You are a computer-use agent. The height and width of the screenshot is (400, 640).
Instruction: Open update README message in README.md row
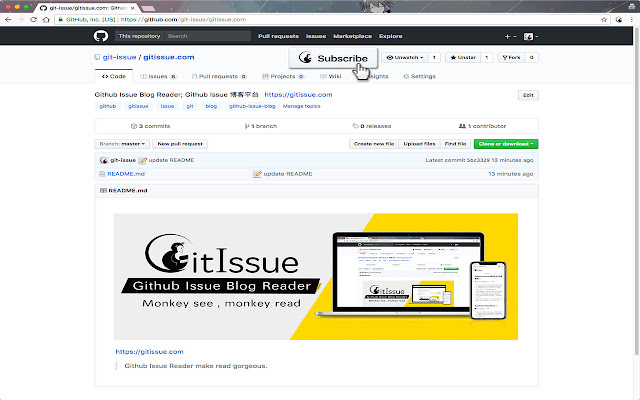(x=288, y=174)
